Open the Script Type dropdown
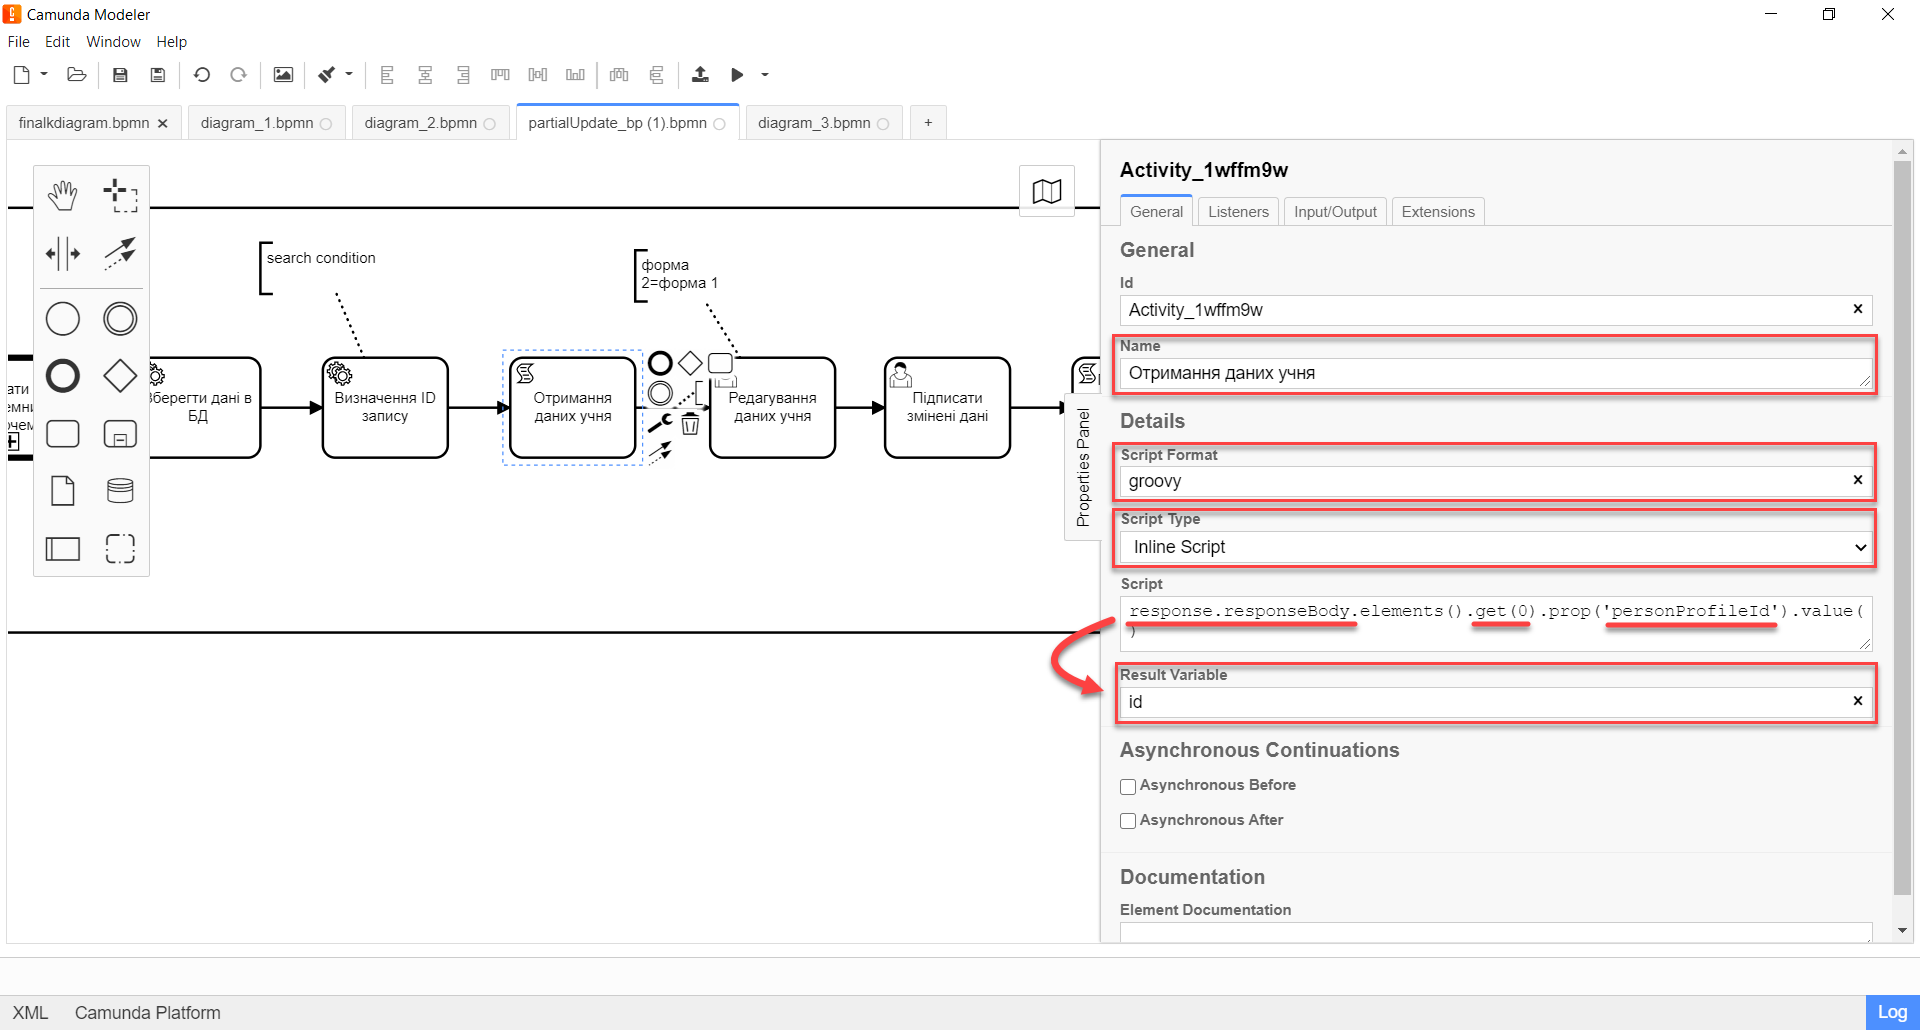1920x1030 pixels. [1496, 547]
